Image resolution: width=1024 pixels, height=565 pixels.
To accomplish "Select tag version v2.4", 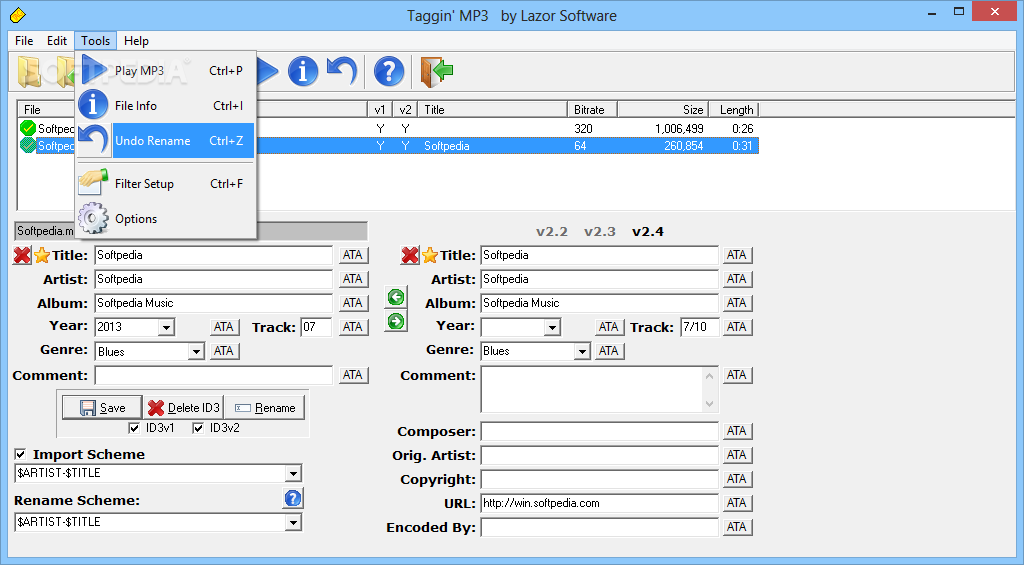I will point(648,231).
